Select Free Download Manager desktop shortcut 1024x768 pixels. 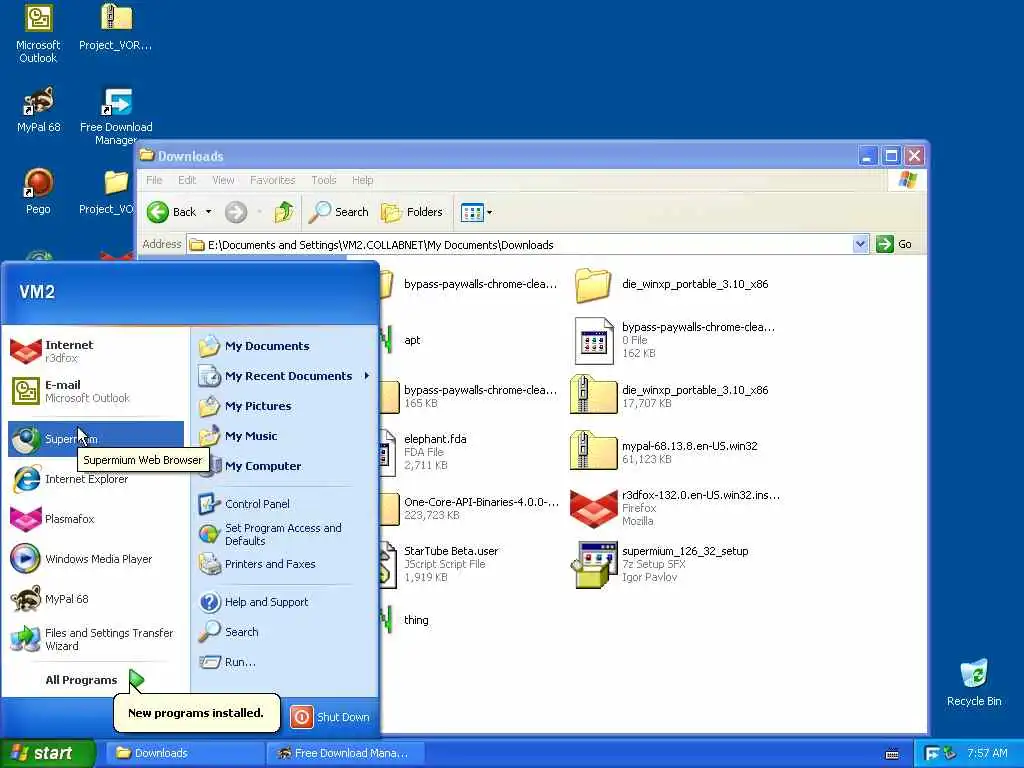(116, 116)
